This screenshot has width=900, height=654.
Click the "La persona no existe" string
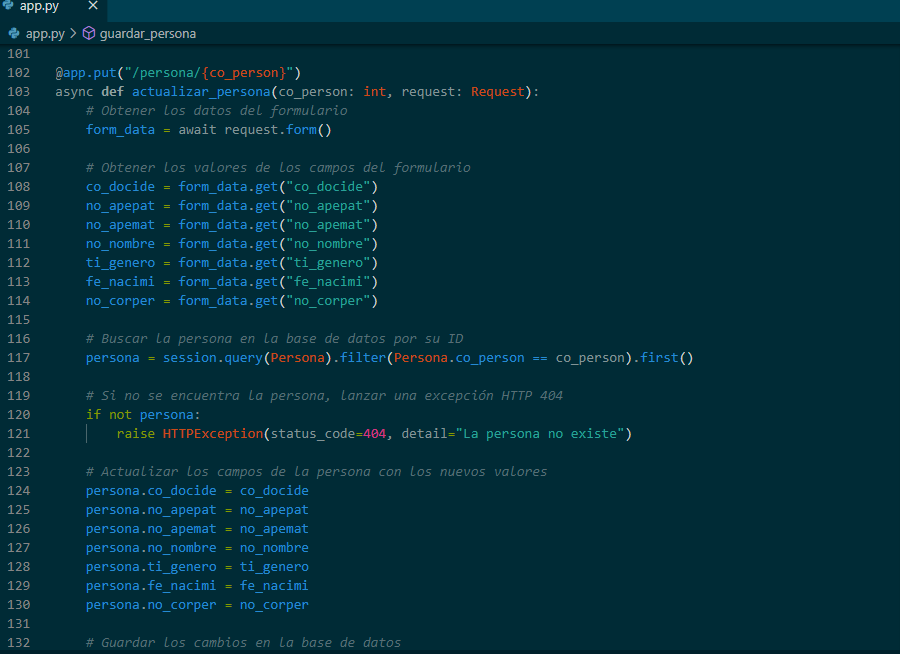(543, 434)
